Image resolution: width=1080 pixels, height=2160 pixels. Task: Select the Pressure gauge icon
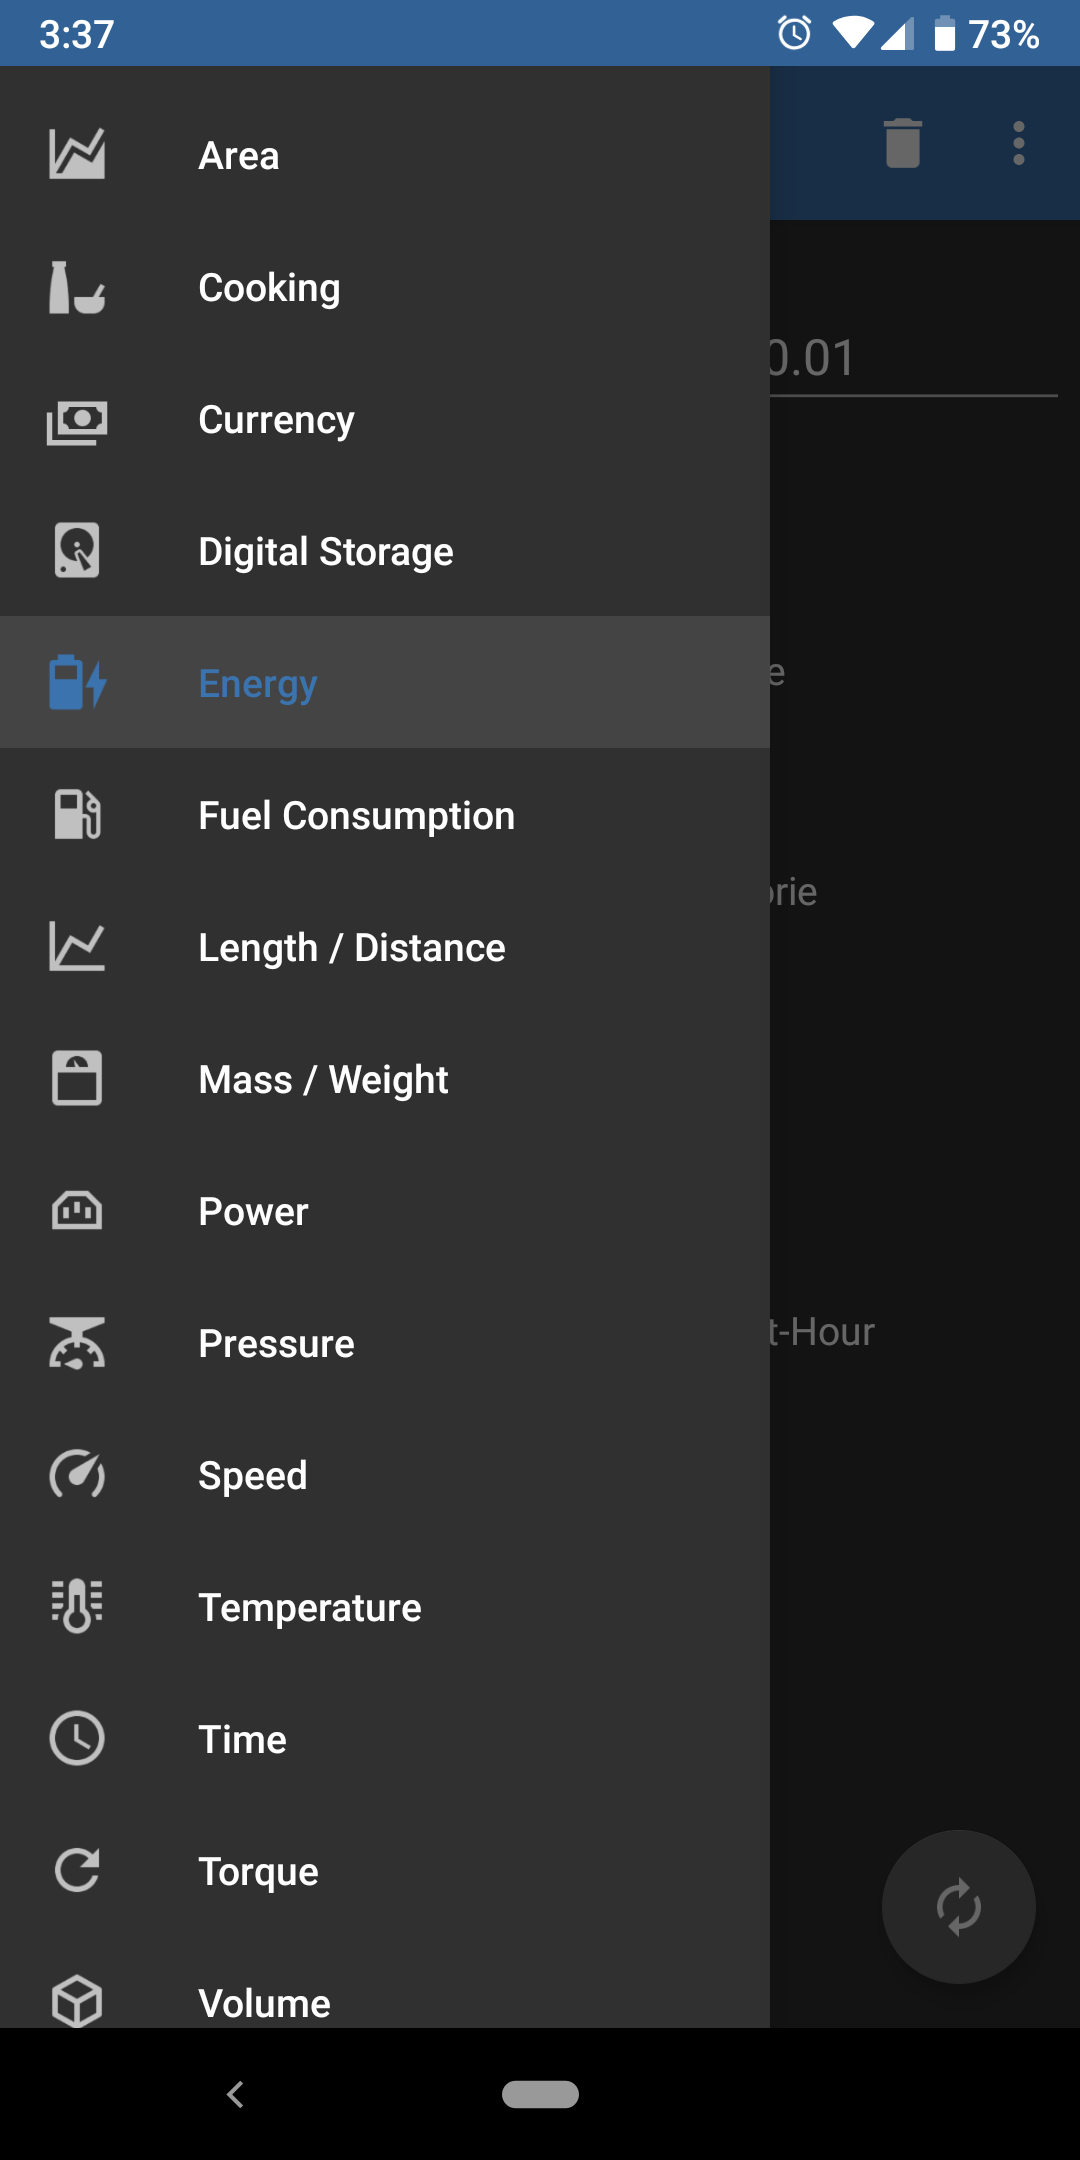[x=77, y=1343]
